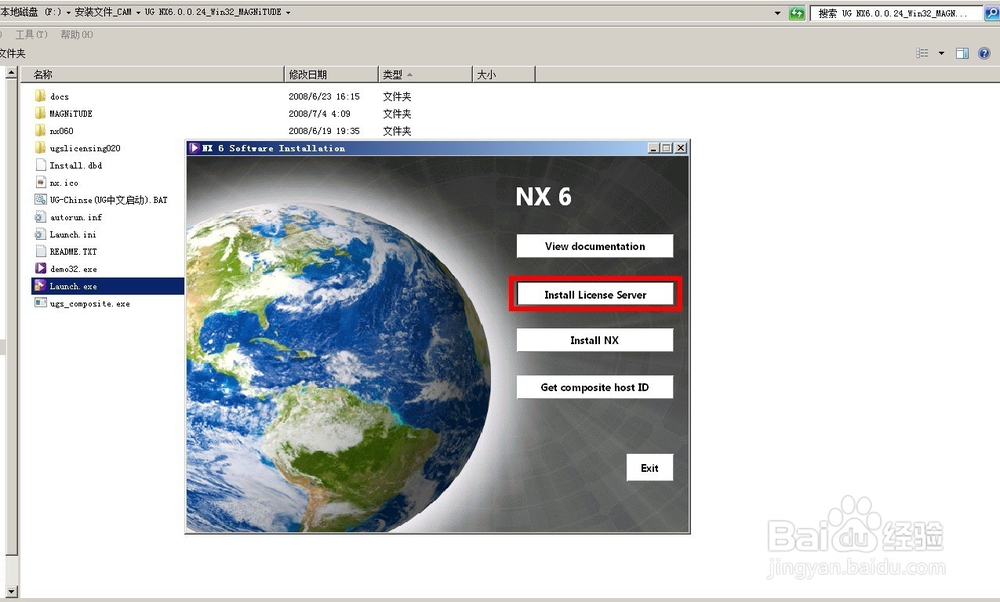Click NX installer title bar icon

193,148
